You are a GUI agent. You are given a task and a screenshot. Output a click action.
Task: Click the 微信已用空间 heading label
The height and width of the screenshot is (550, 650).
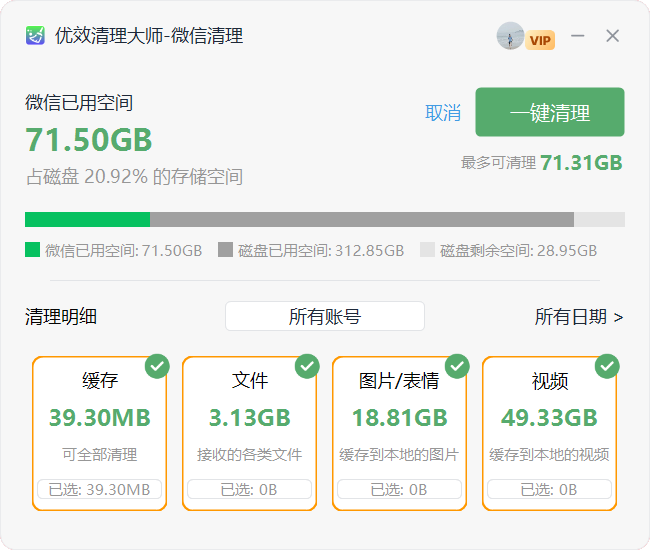click(x=79, y=103)
